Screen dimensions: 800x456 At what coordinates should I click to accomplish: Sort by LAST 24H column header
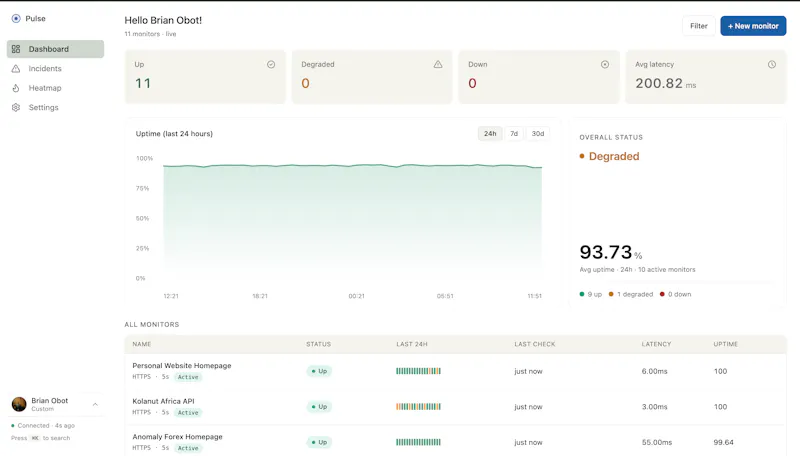(412, 344)
